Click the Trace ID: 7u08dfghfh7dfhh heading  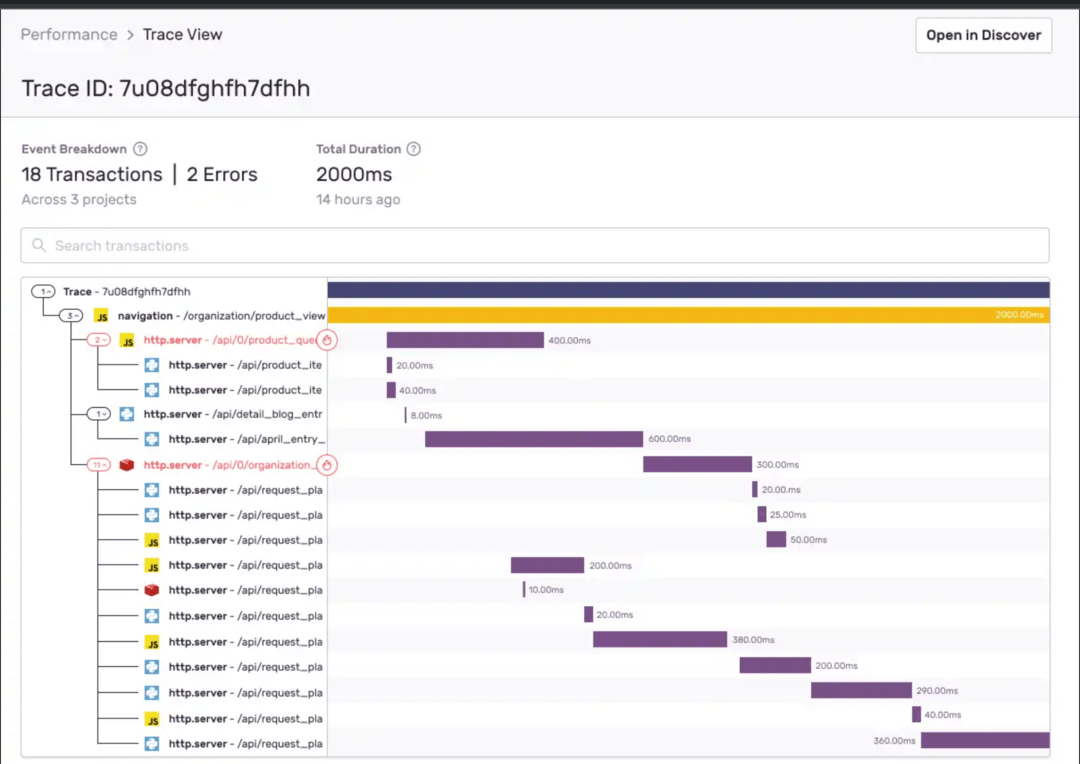pos(165,88)
